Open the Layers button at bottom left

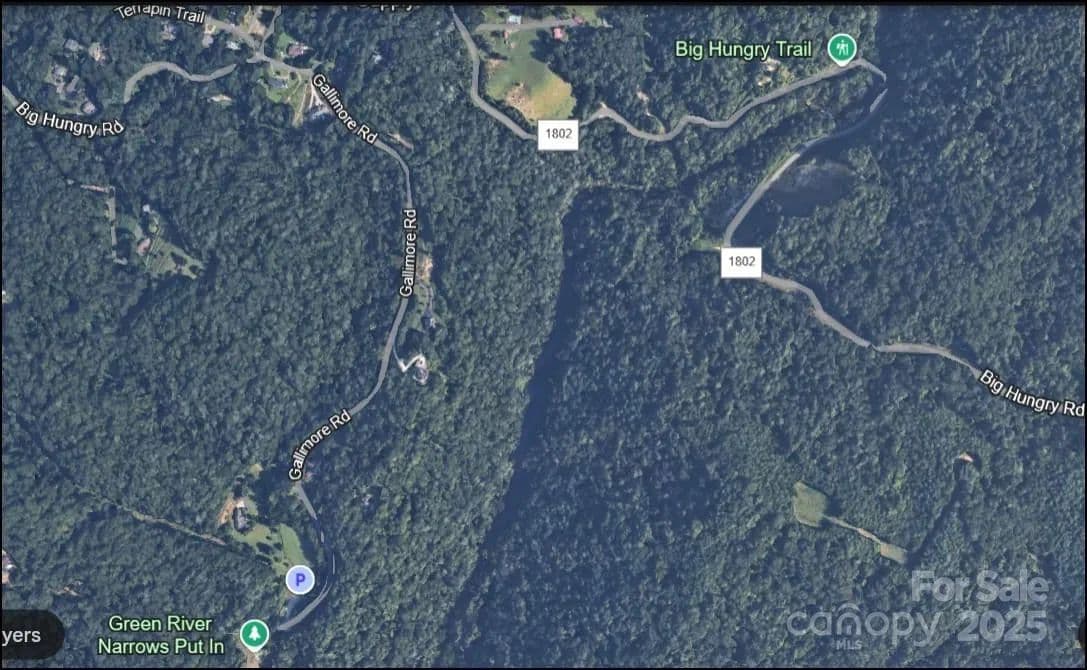tap(28, 635)
